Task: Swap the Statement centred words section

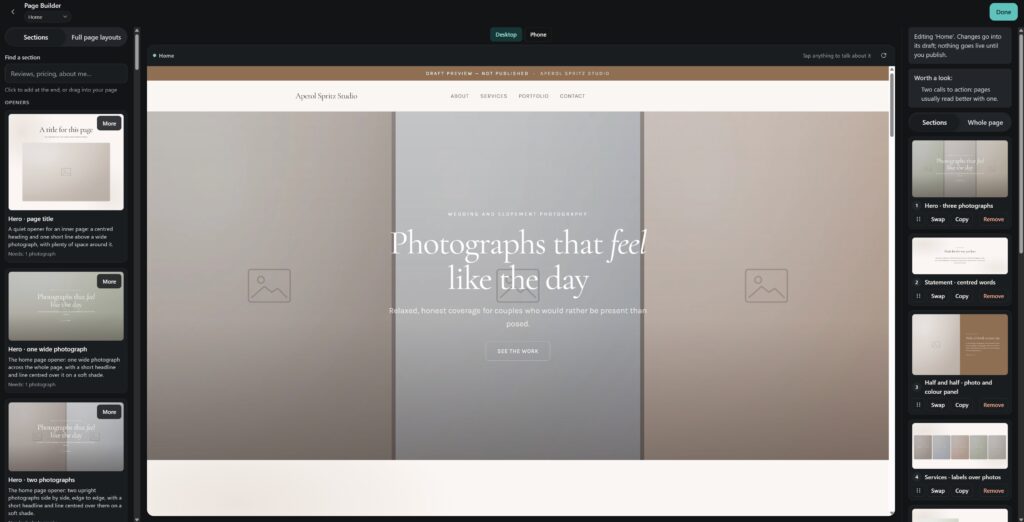Action: click(938, 296)
